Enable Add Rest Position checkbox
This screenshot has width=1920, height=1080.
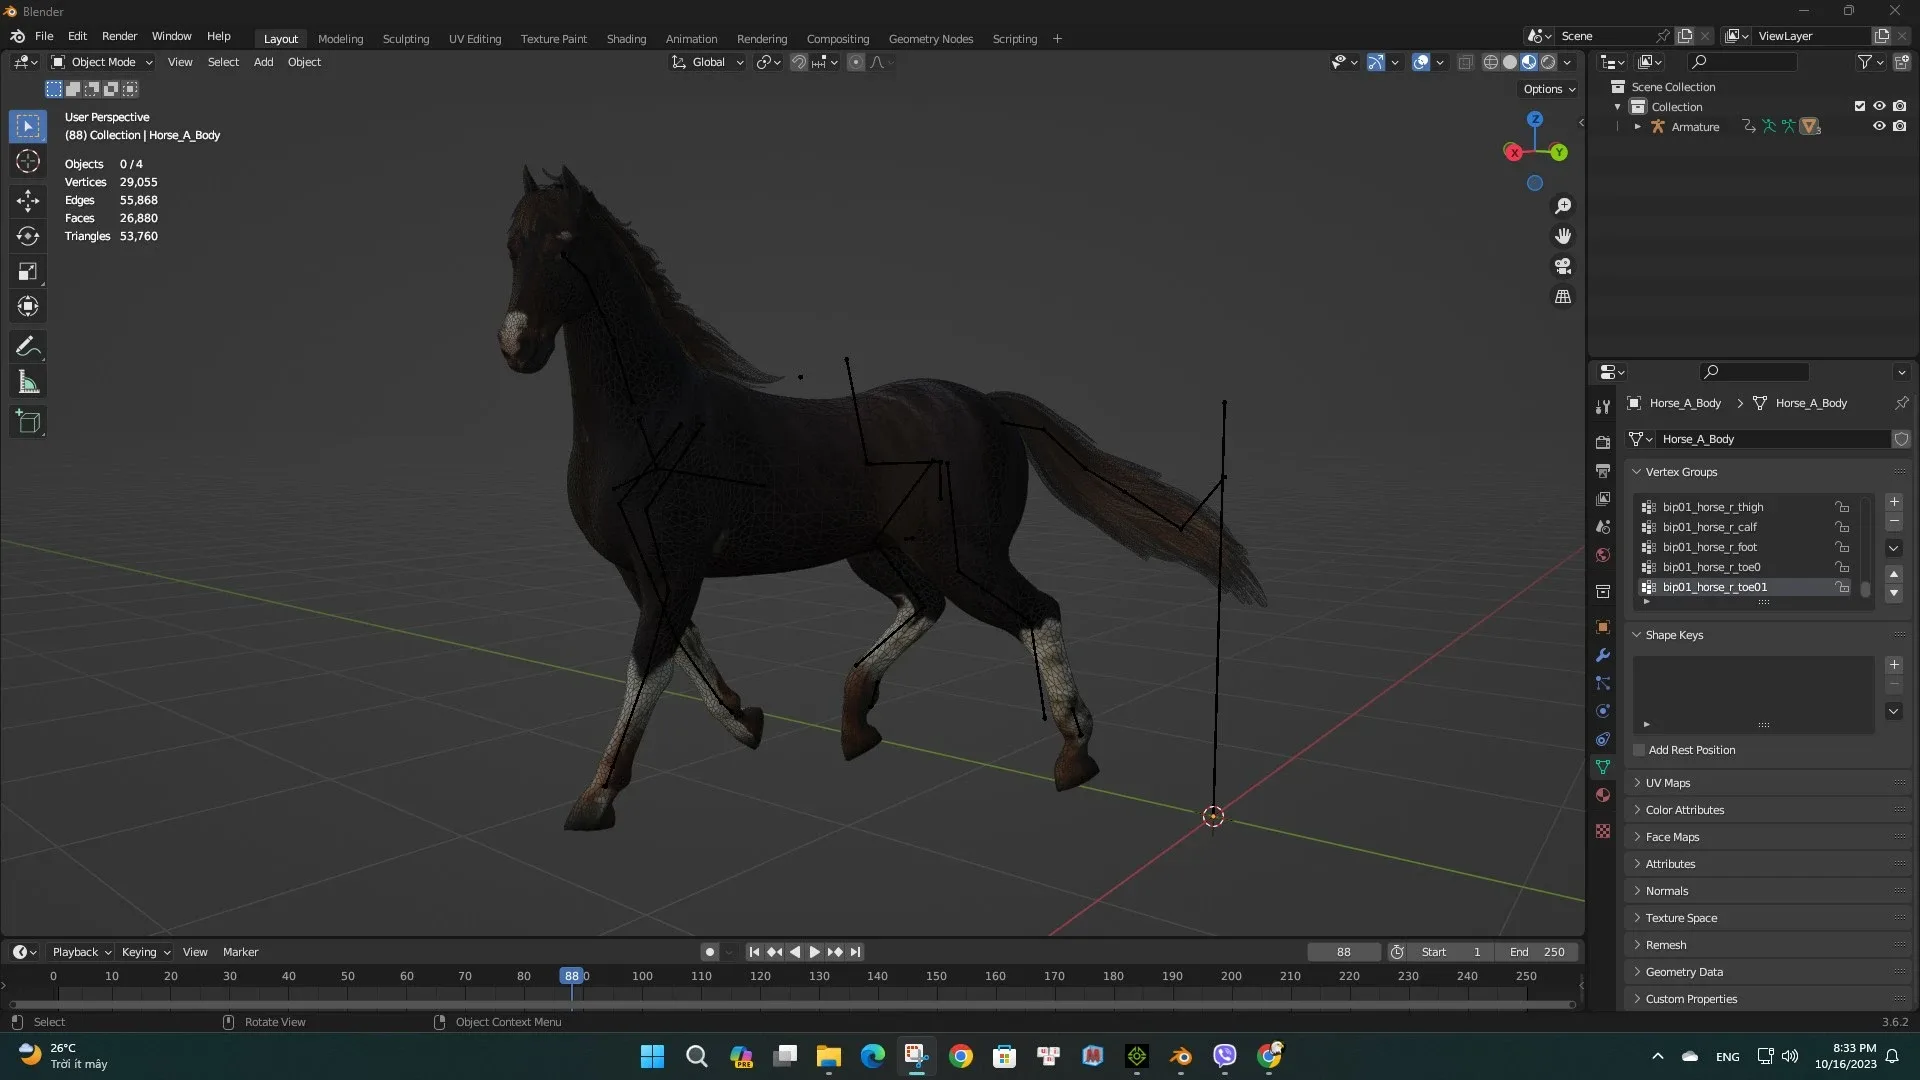1639,750
